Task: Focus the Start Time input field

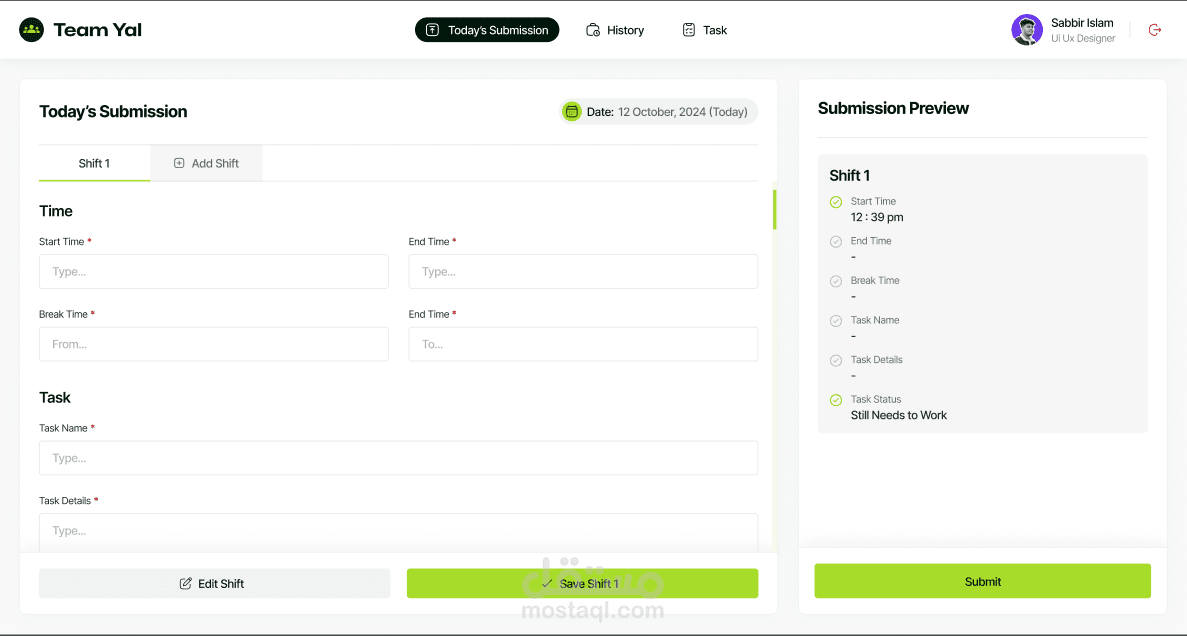Action: (213, 271)
